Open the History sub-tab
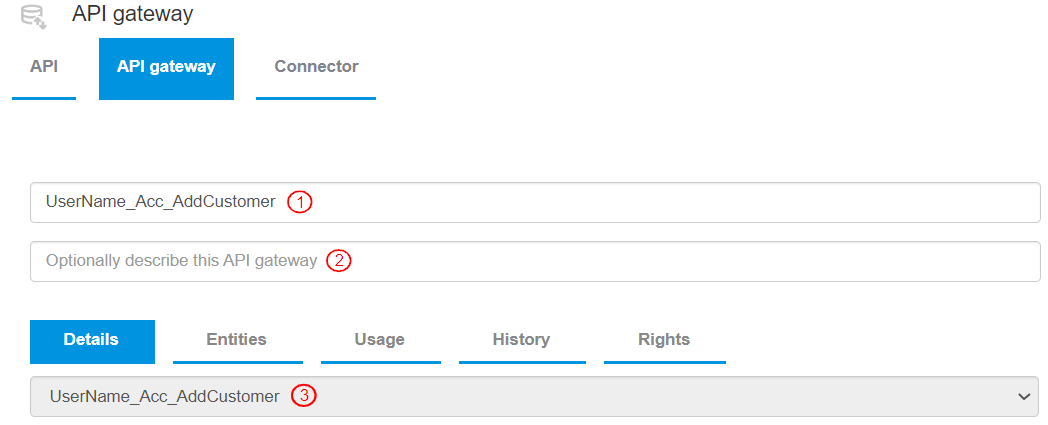1048x425 pixels. pyautogui.click(x=521, y=340)
